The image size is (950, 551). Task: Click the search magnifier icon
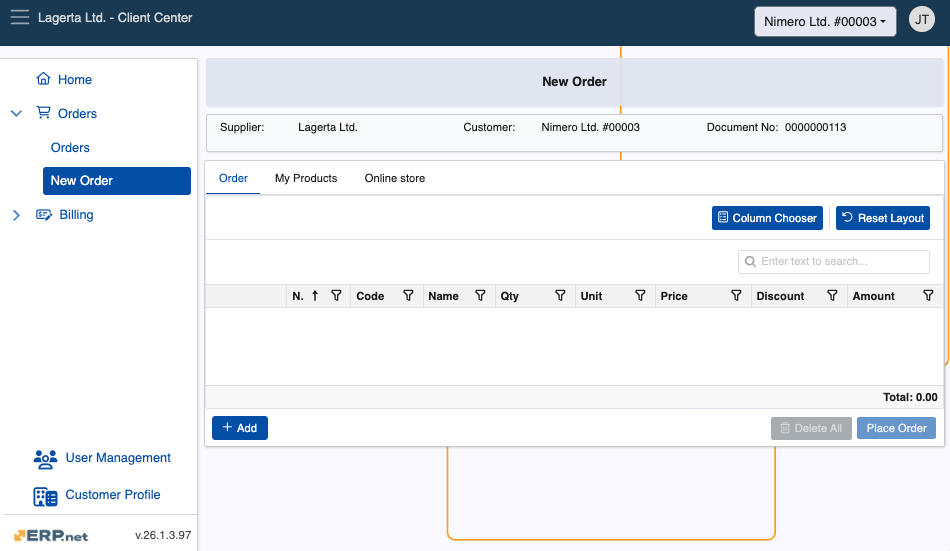750,261
